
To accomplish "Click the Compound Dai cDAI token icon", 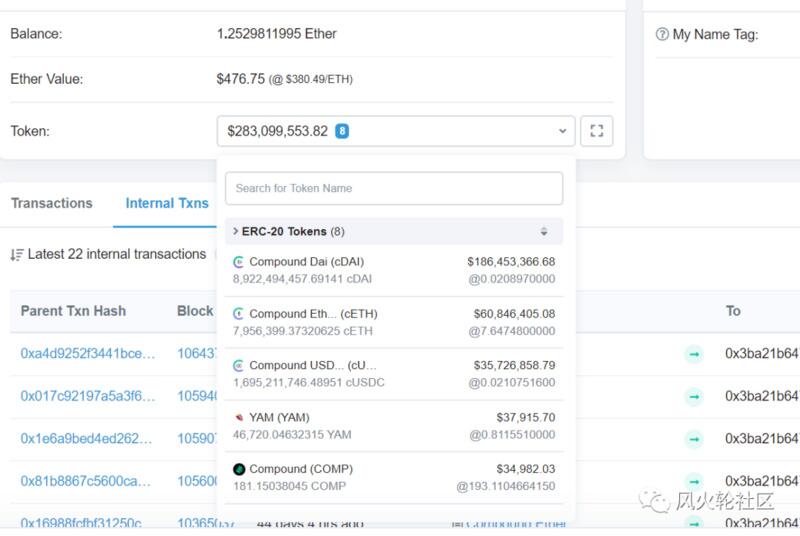I will (x=238, y=262).
